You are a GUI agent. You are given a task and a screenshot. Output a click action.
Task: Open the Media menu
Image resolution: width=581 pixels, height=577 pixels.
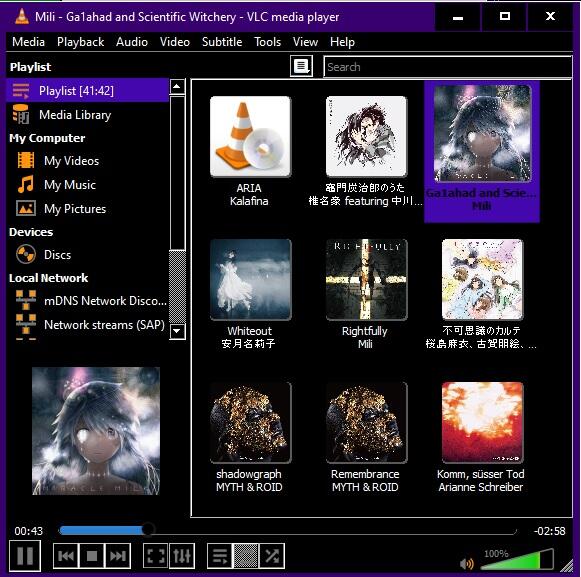29,42
